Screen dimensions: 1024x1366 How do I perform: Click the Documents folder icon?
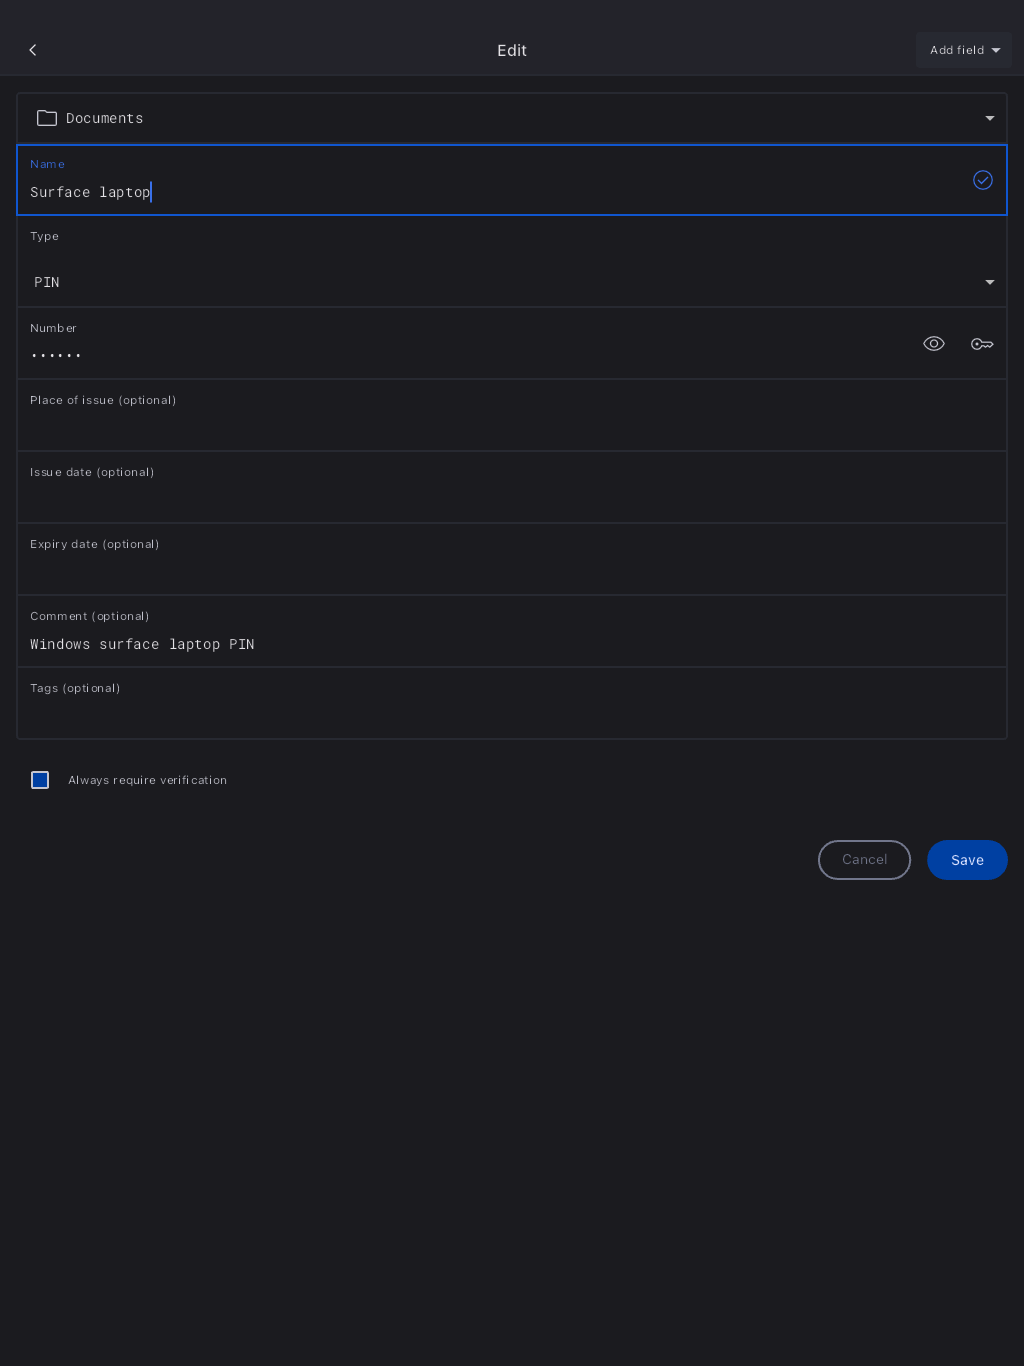click(47, 118)
